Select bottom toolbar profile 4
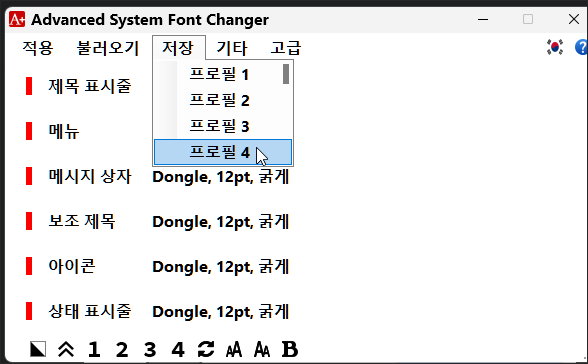 click(178, 349)
